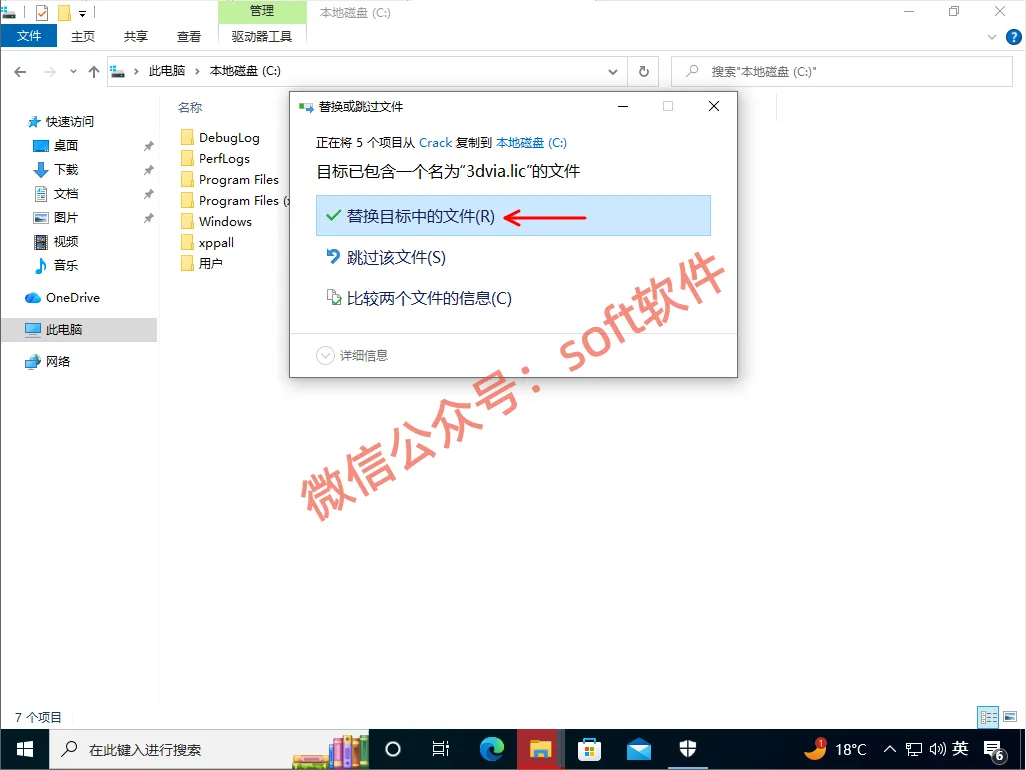Choose Replace the file in destination option
This screenshot has height=770, width=1026.
(513, 216)
